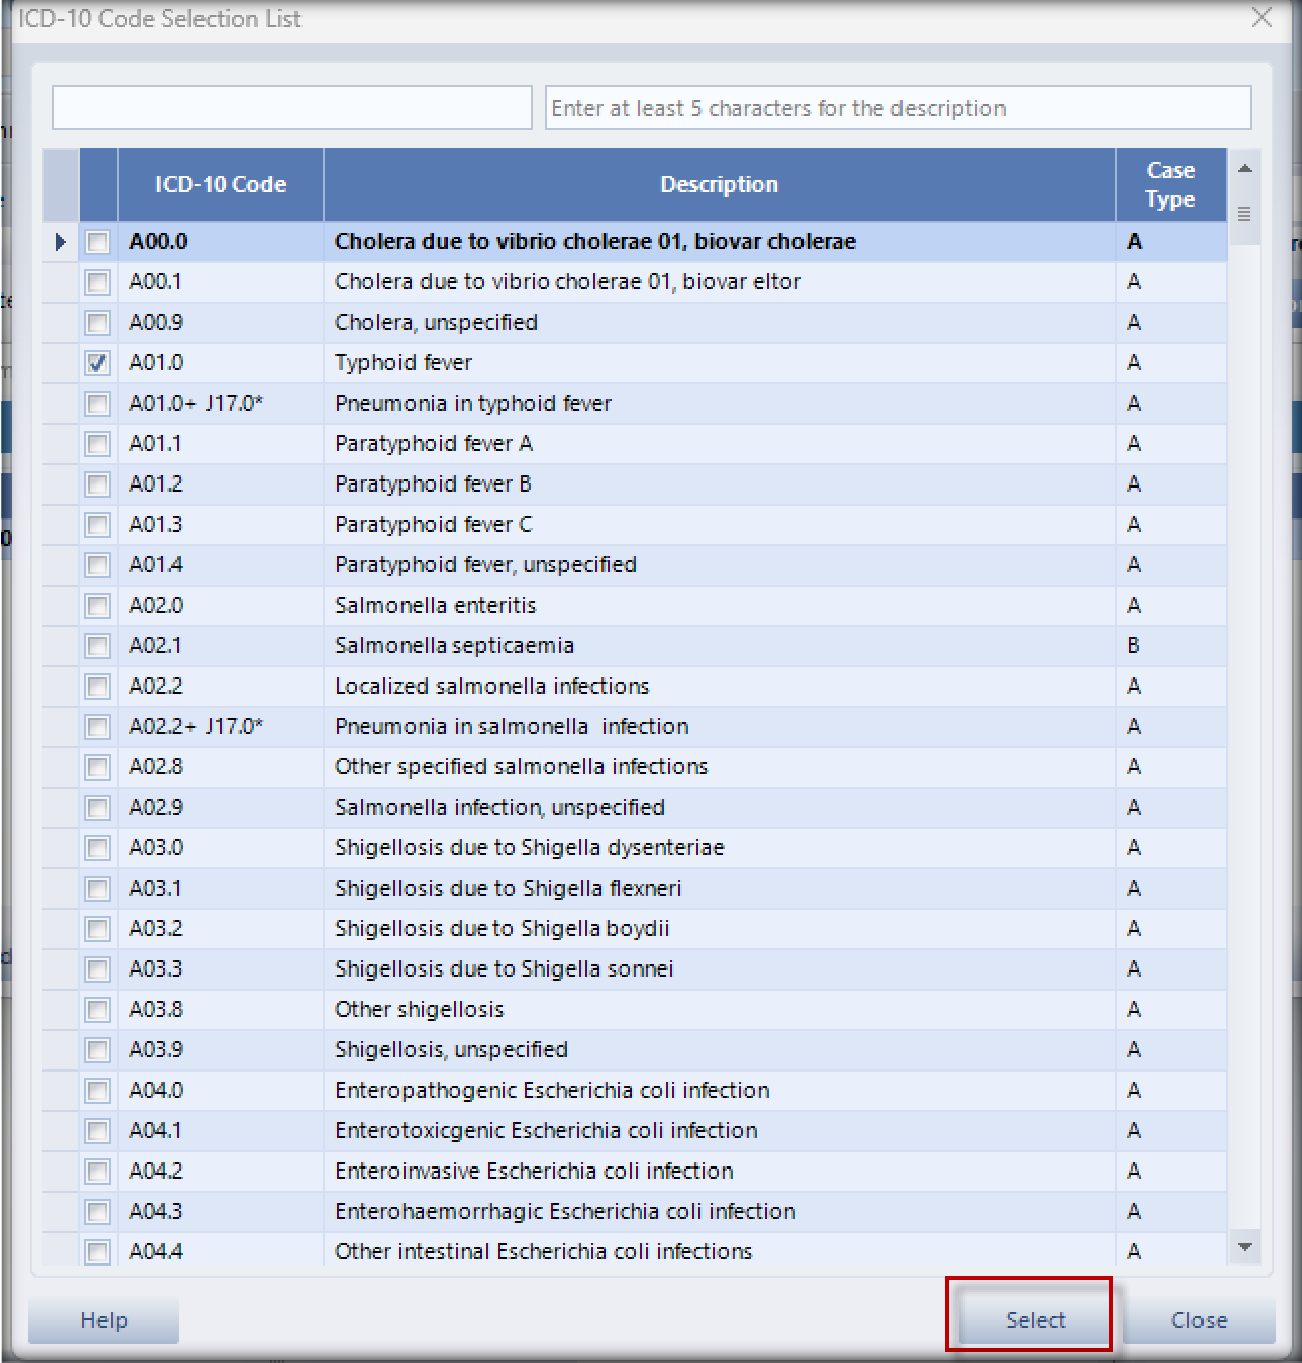Click the scrollbar down arrow
1302x1363 pixels.
1245,1247
